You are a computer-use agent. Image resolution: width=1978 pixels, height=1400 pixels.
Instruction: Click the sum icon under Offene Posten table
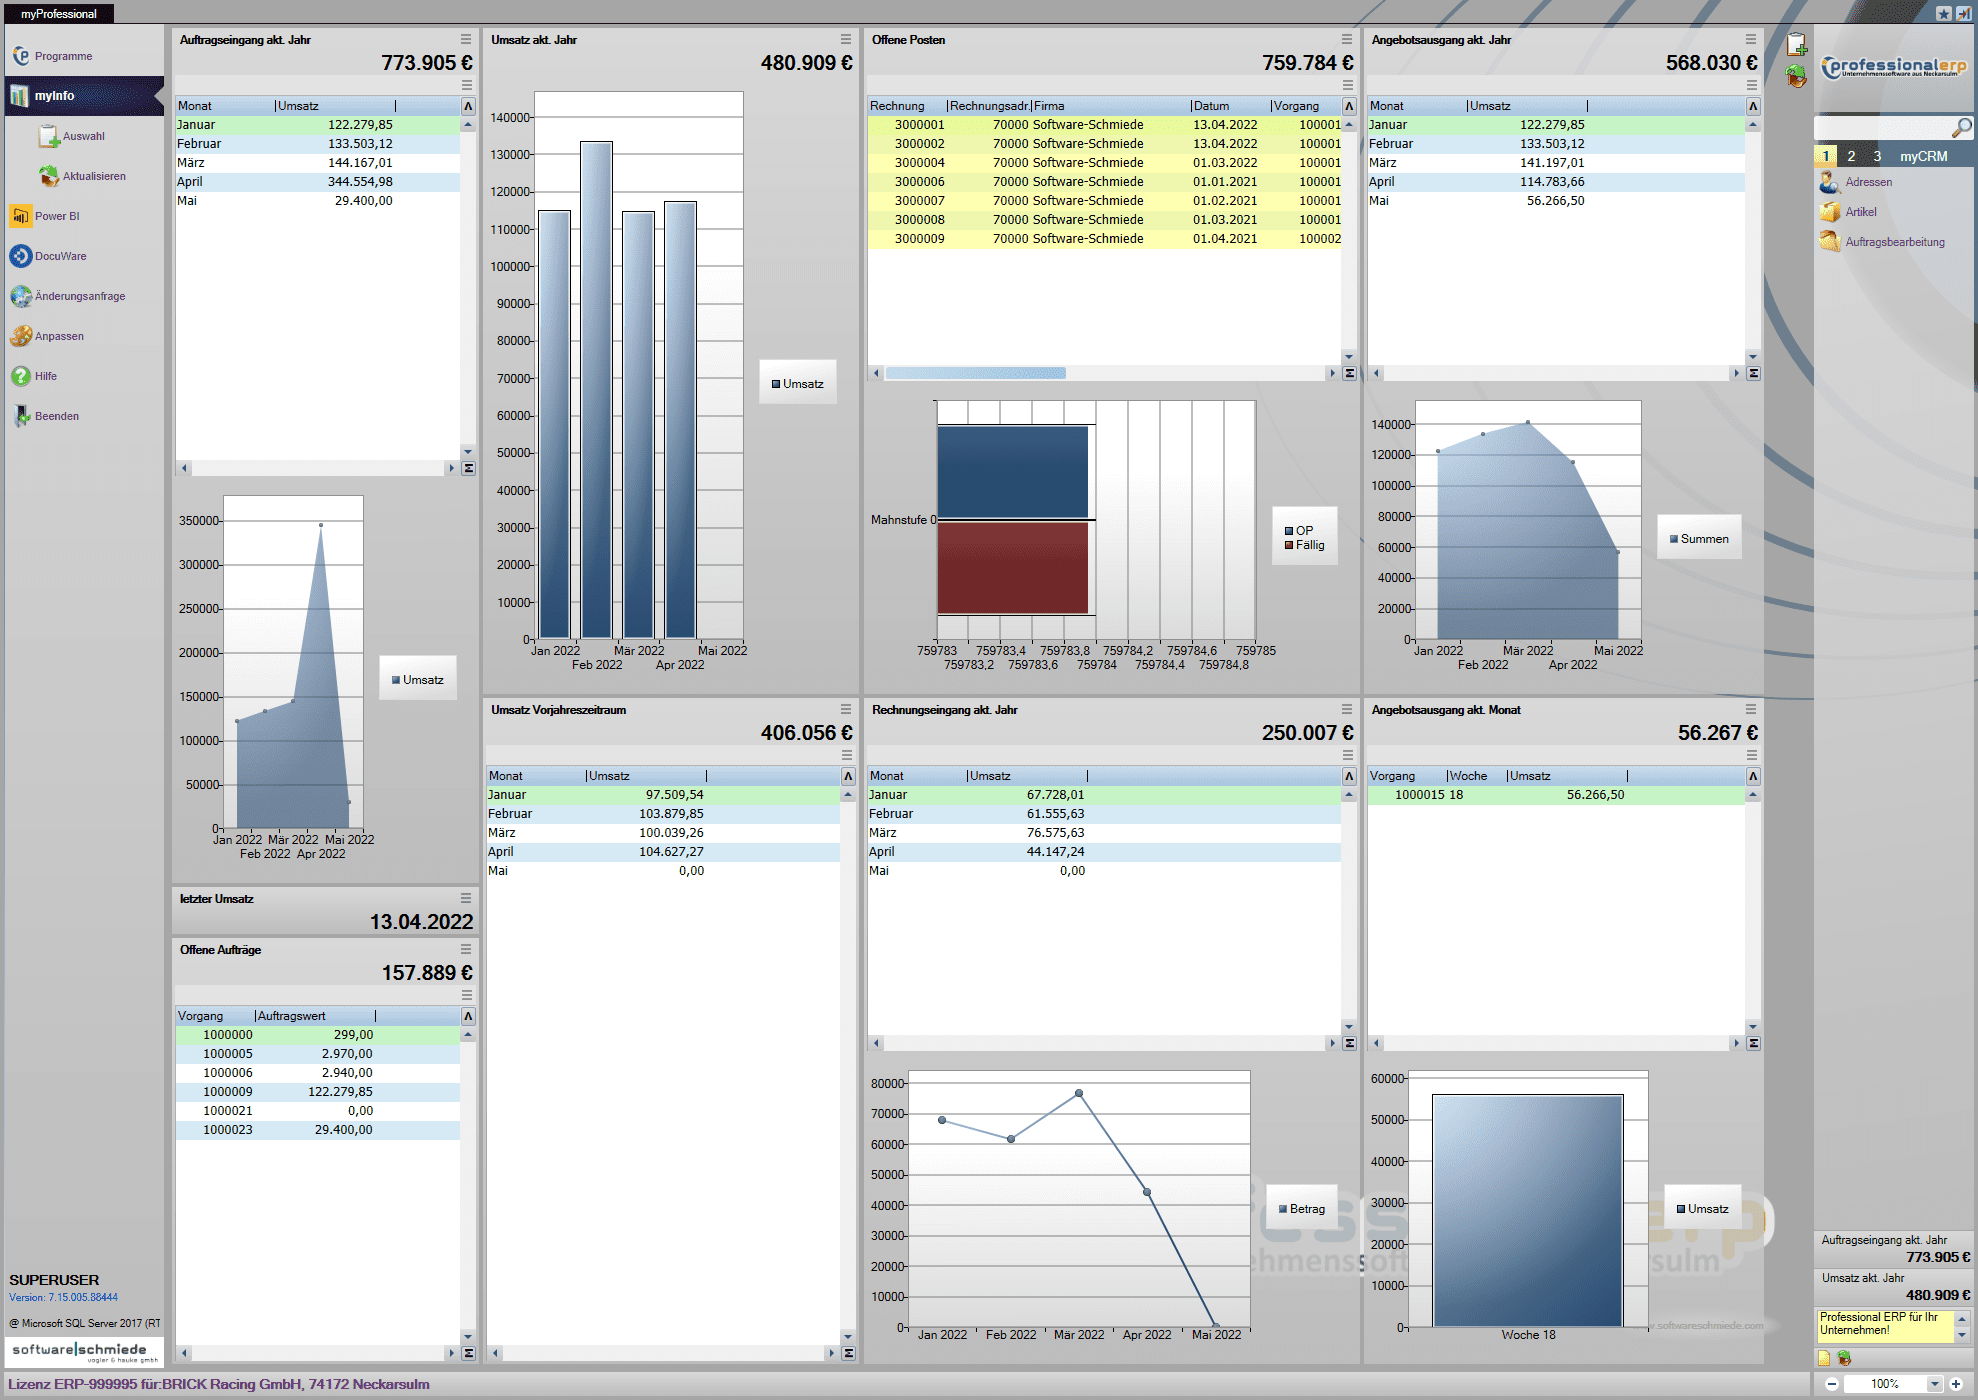(1349, 373)
